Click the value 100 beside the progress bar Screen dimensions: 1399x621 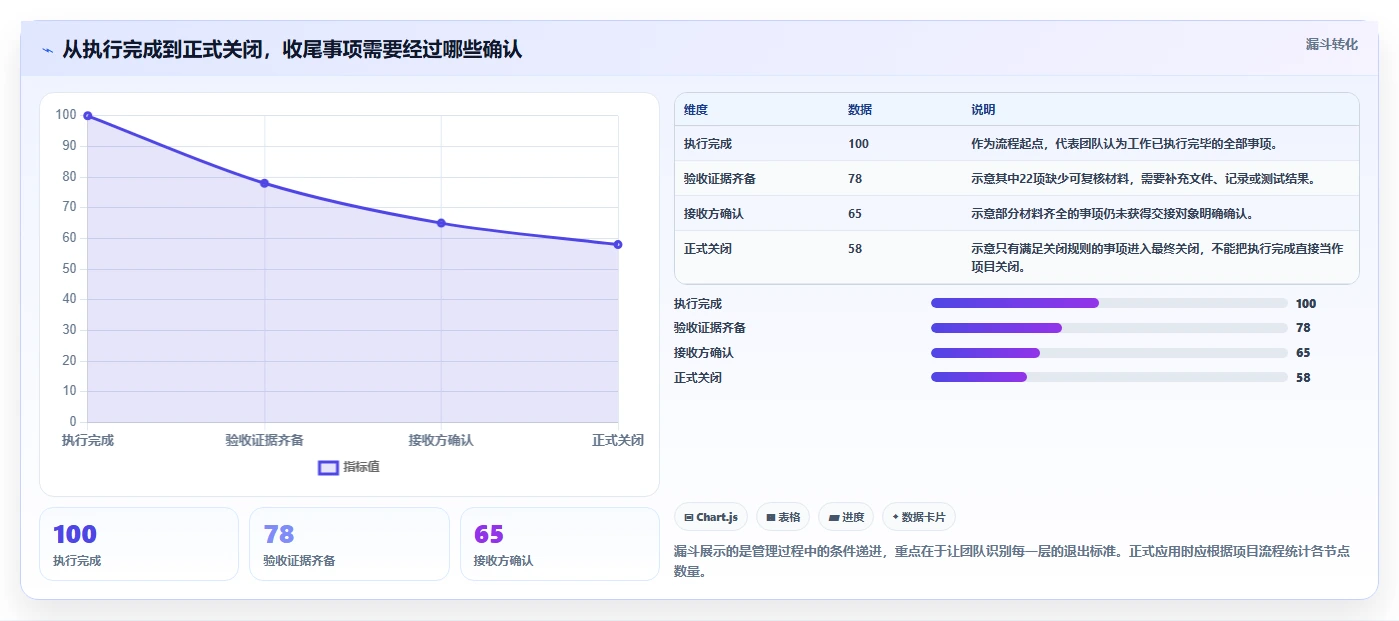click(x=1306, y=304)
